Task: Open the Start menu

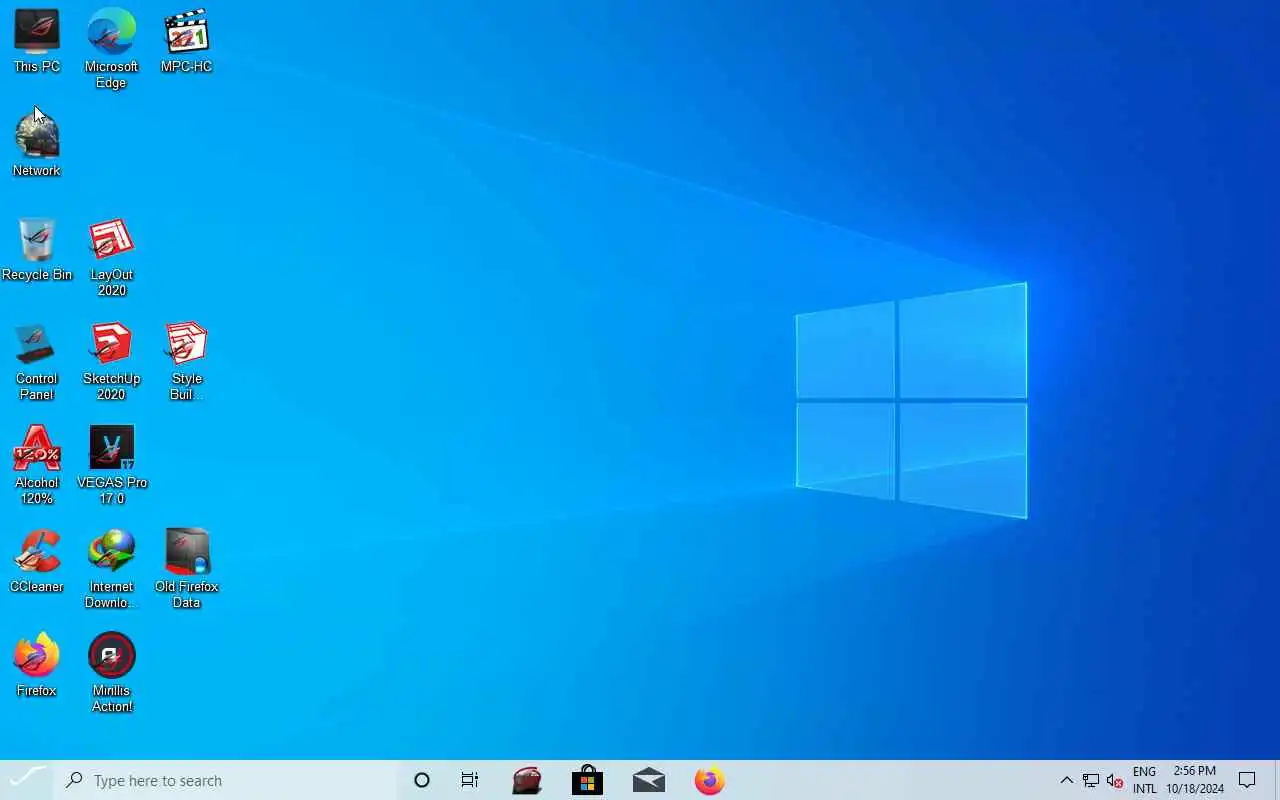Action: 27,780
